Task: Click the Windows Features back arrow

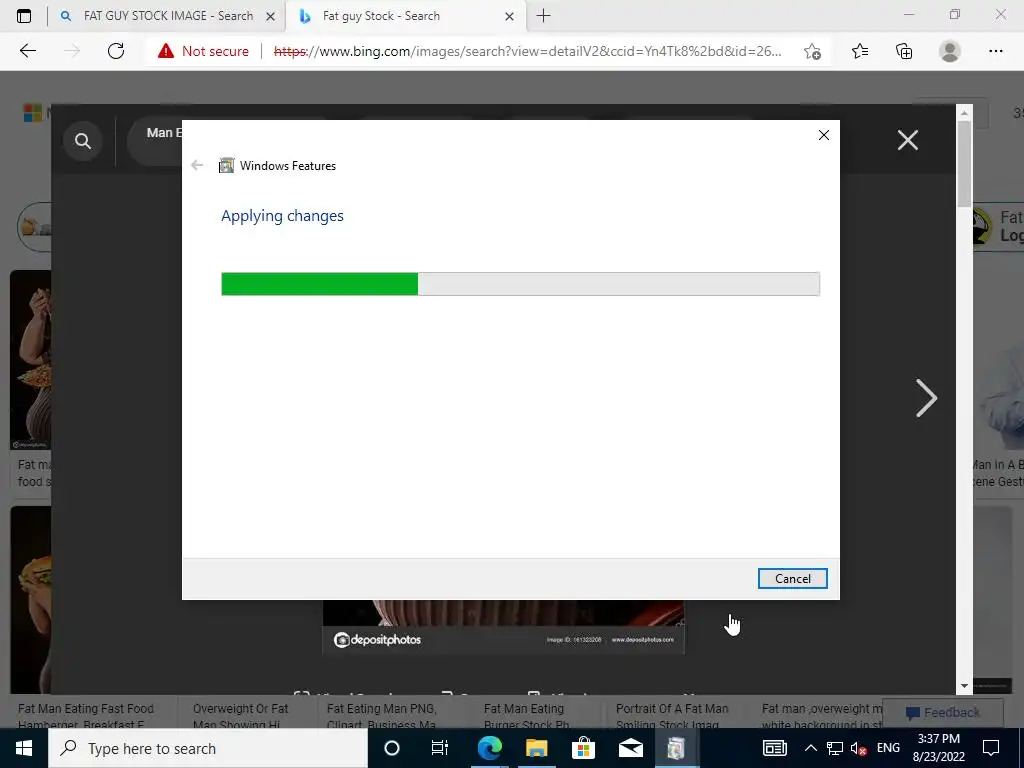Action: [x=197, y=165]
